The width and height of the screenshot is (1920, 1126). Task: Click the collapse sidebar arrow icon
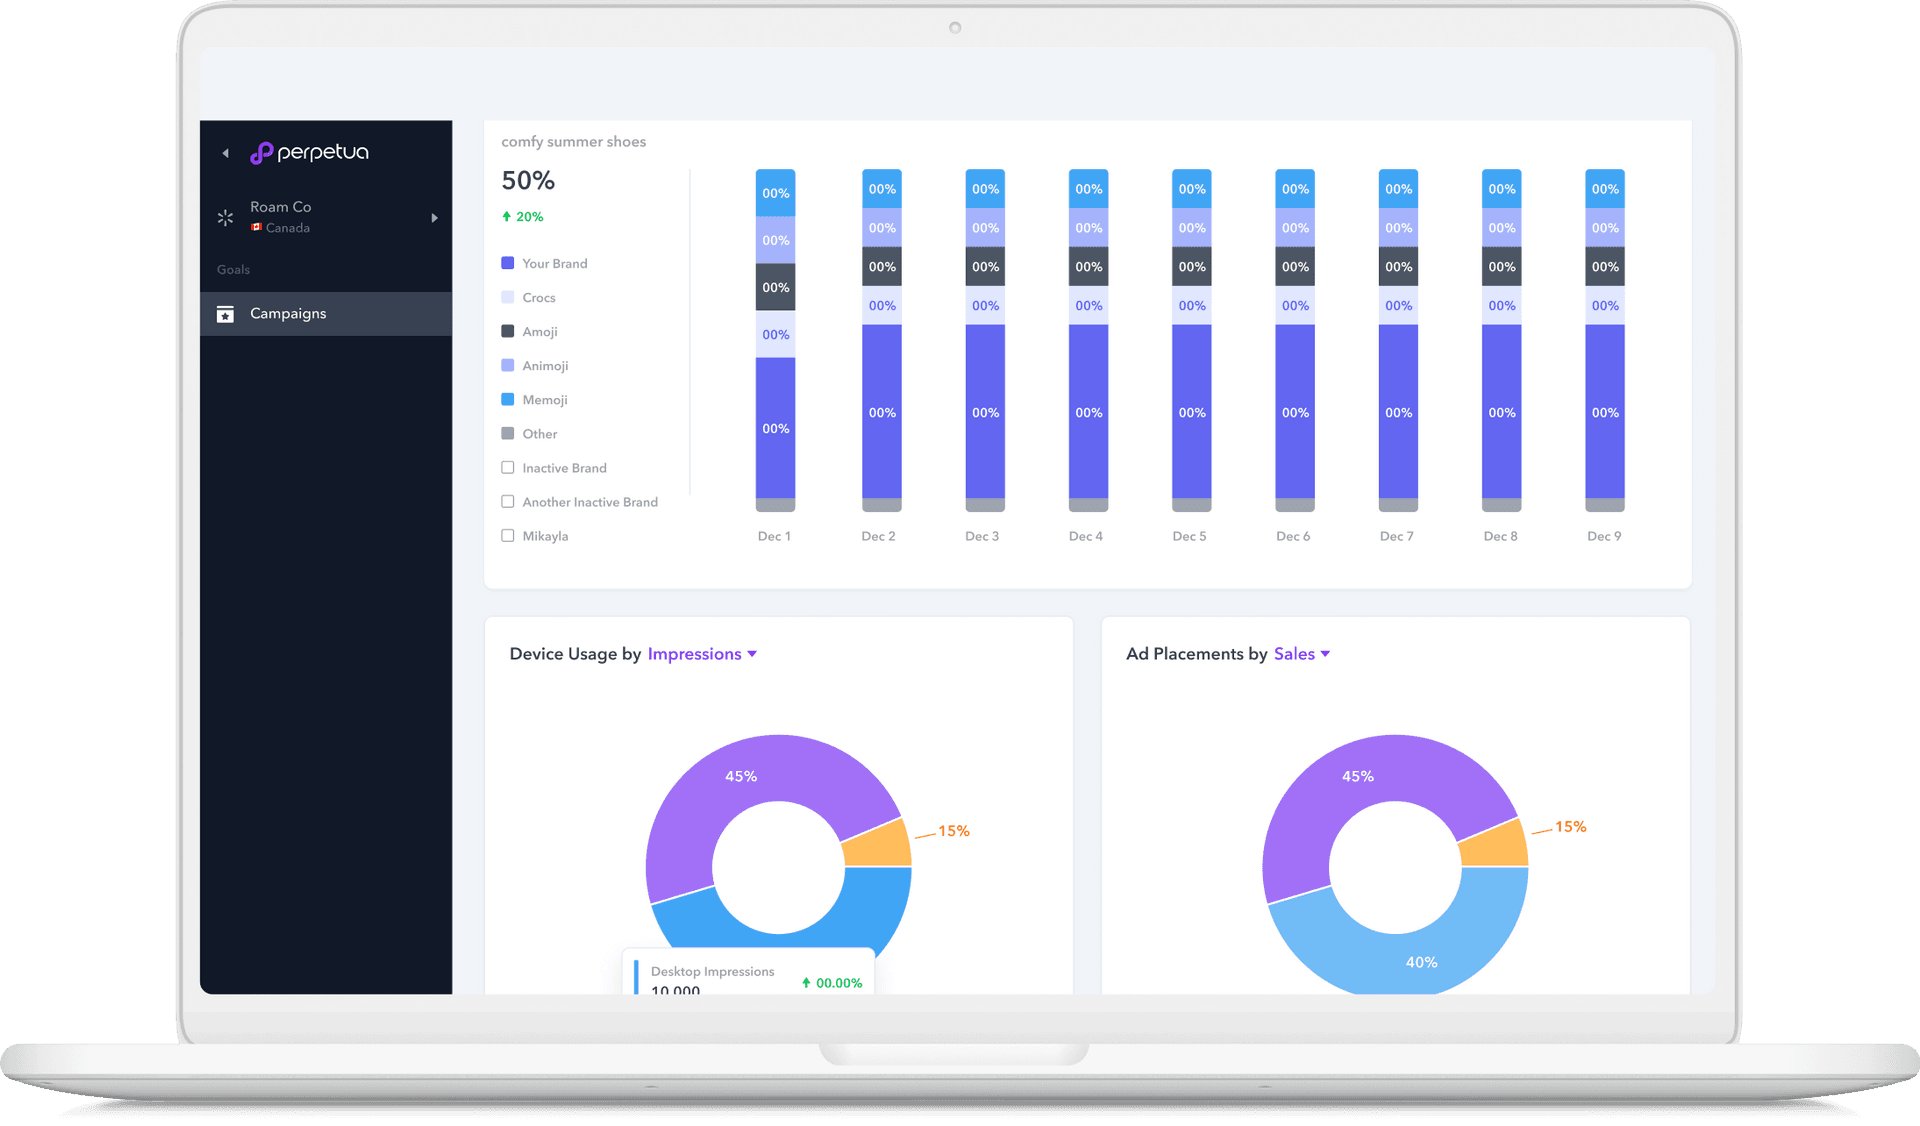click(225, 153)
